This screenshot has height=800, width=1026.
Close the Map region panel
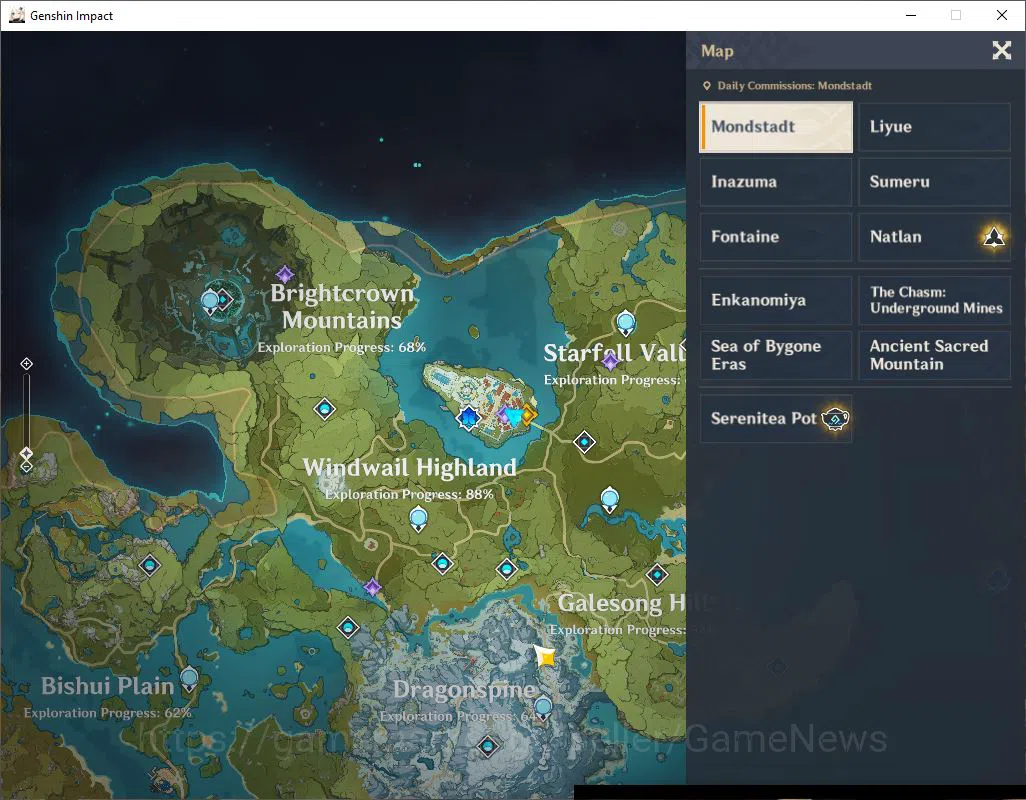coord(1001,50)
